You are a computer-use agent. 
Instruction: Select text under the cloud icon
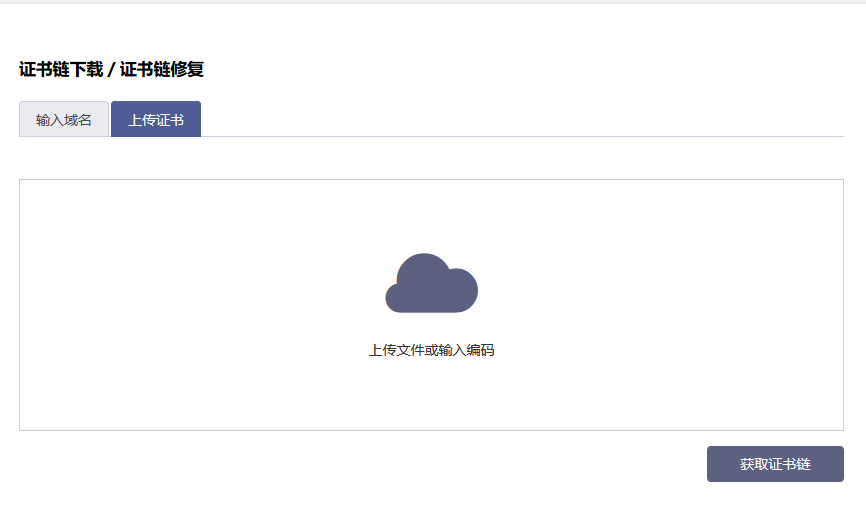(431, 350)
